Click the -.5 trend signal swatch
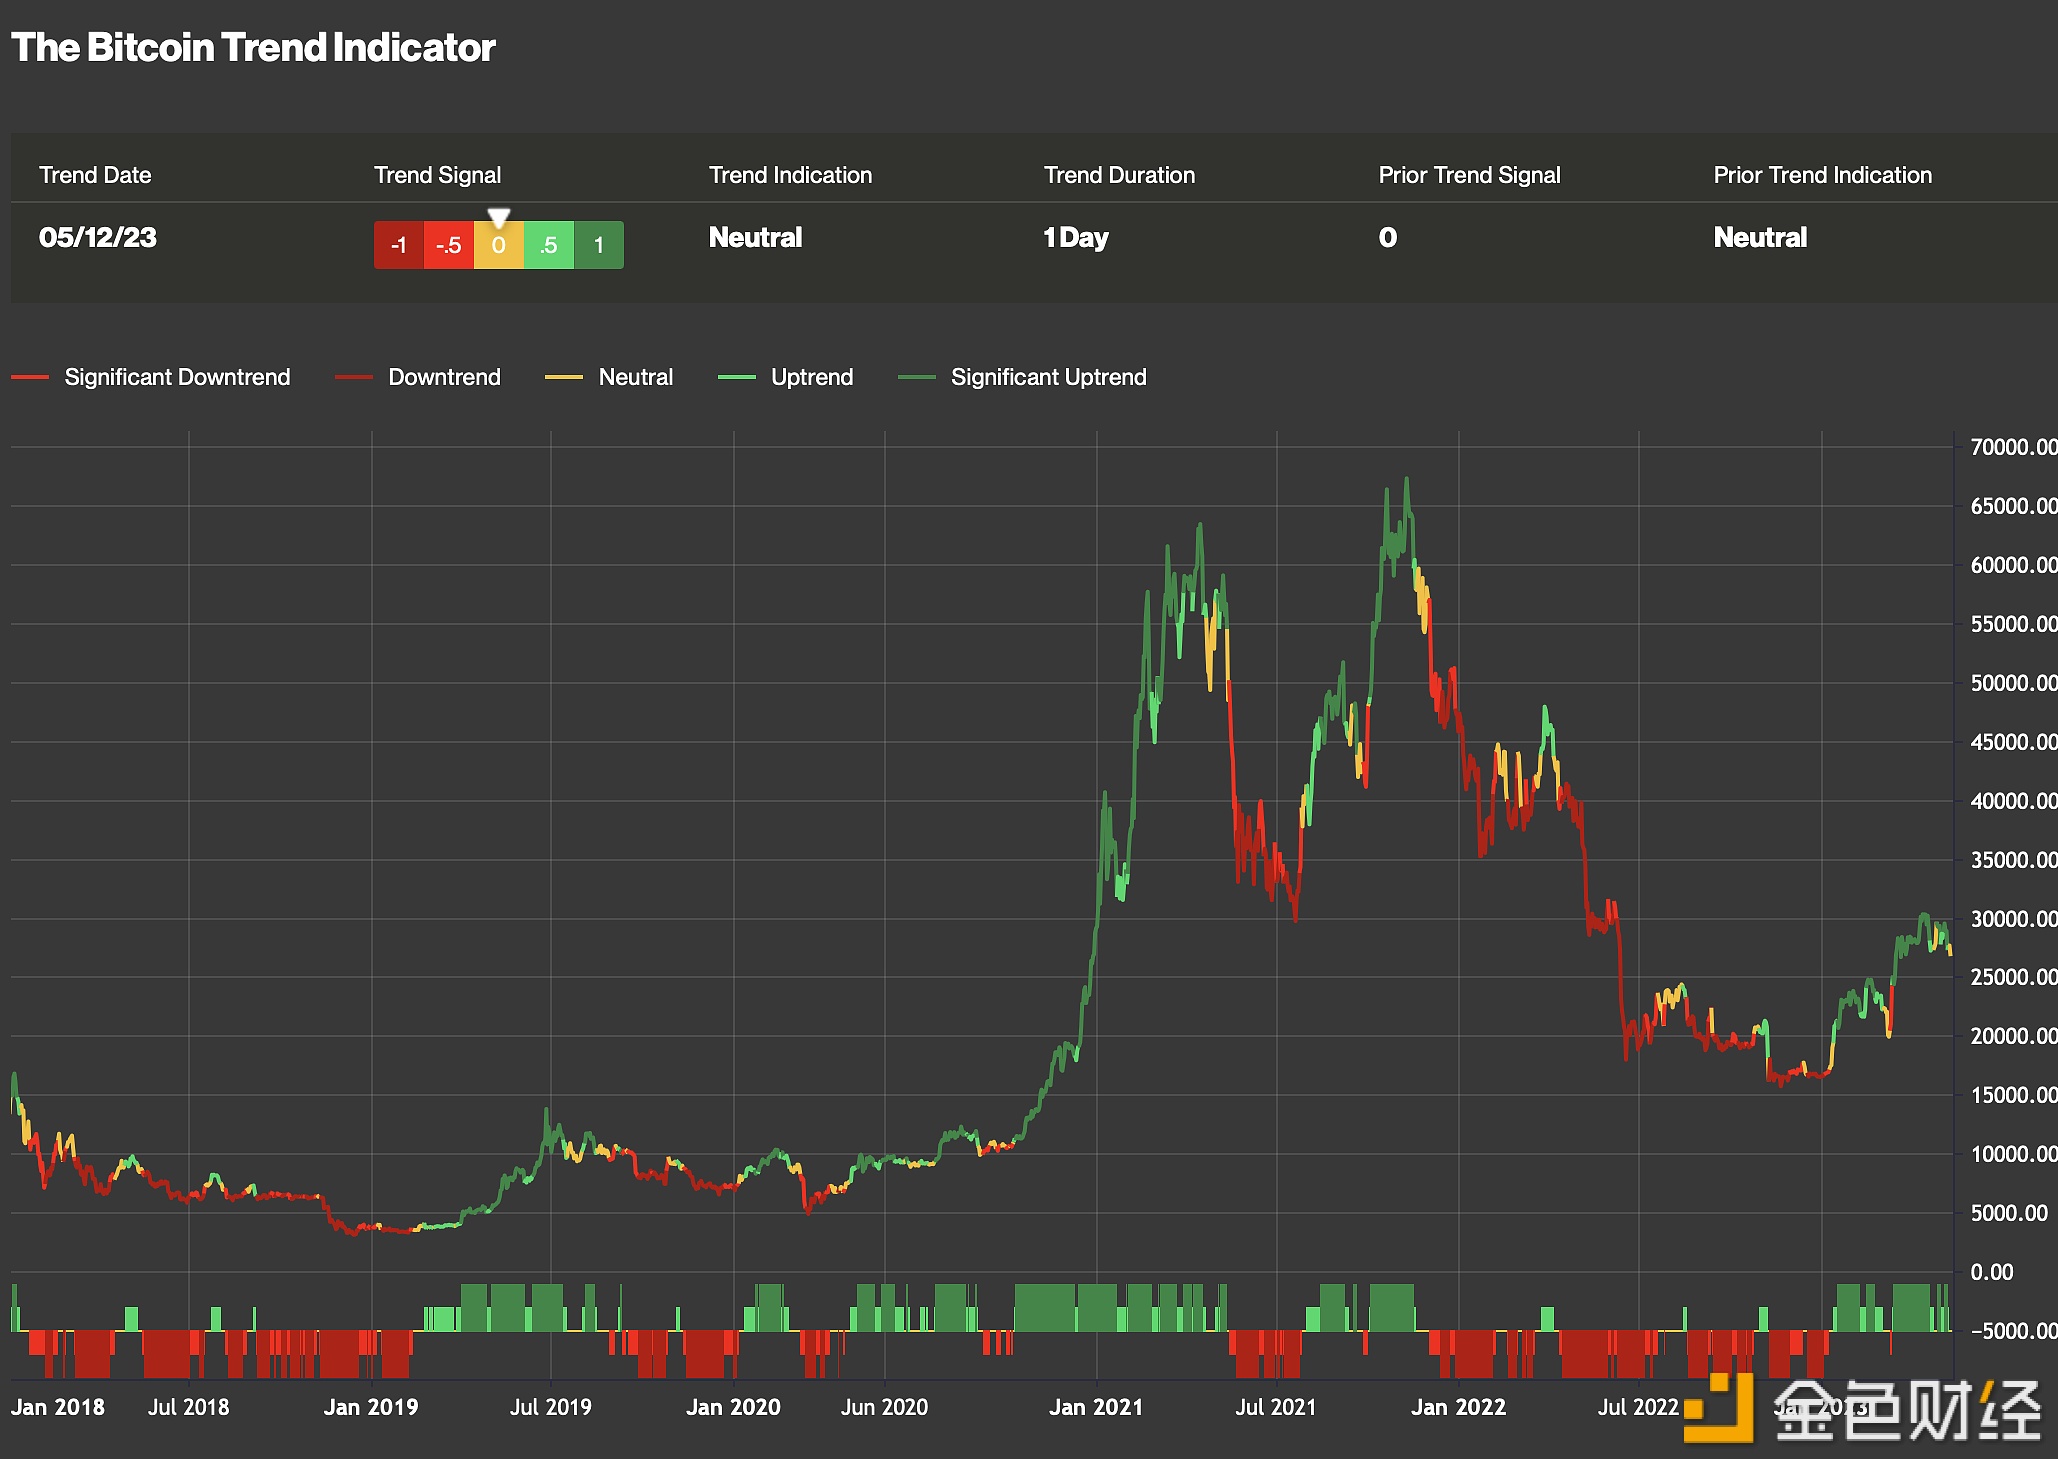Screen dimensions: 2058x1459 point(448,245)
